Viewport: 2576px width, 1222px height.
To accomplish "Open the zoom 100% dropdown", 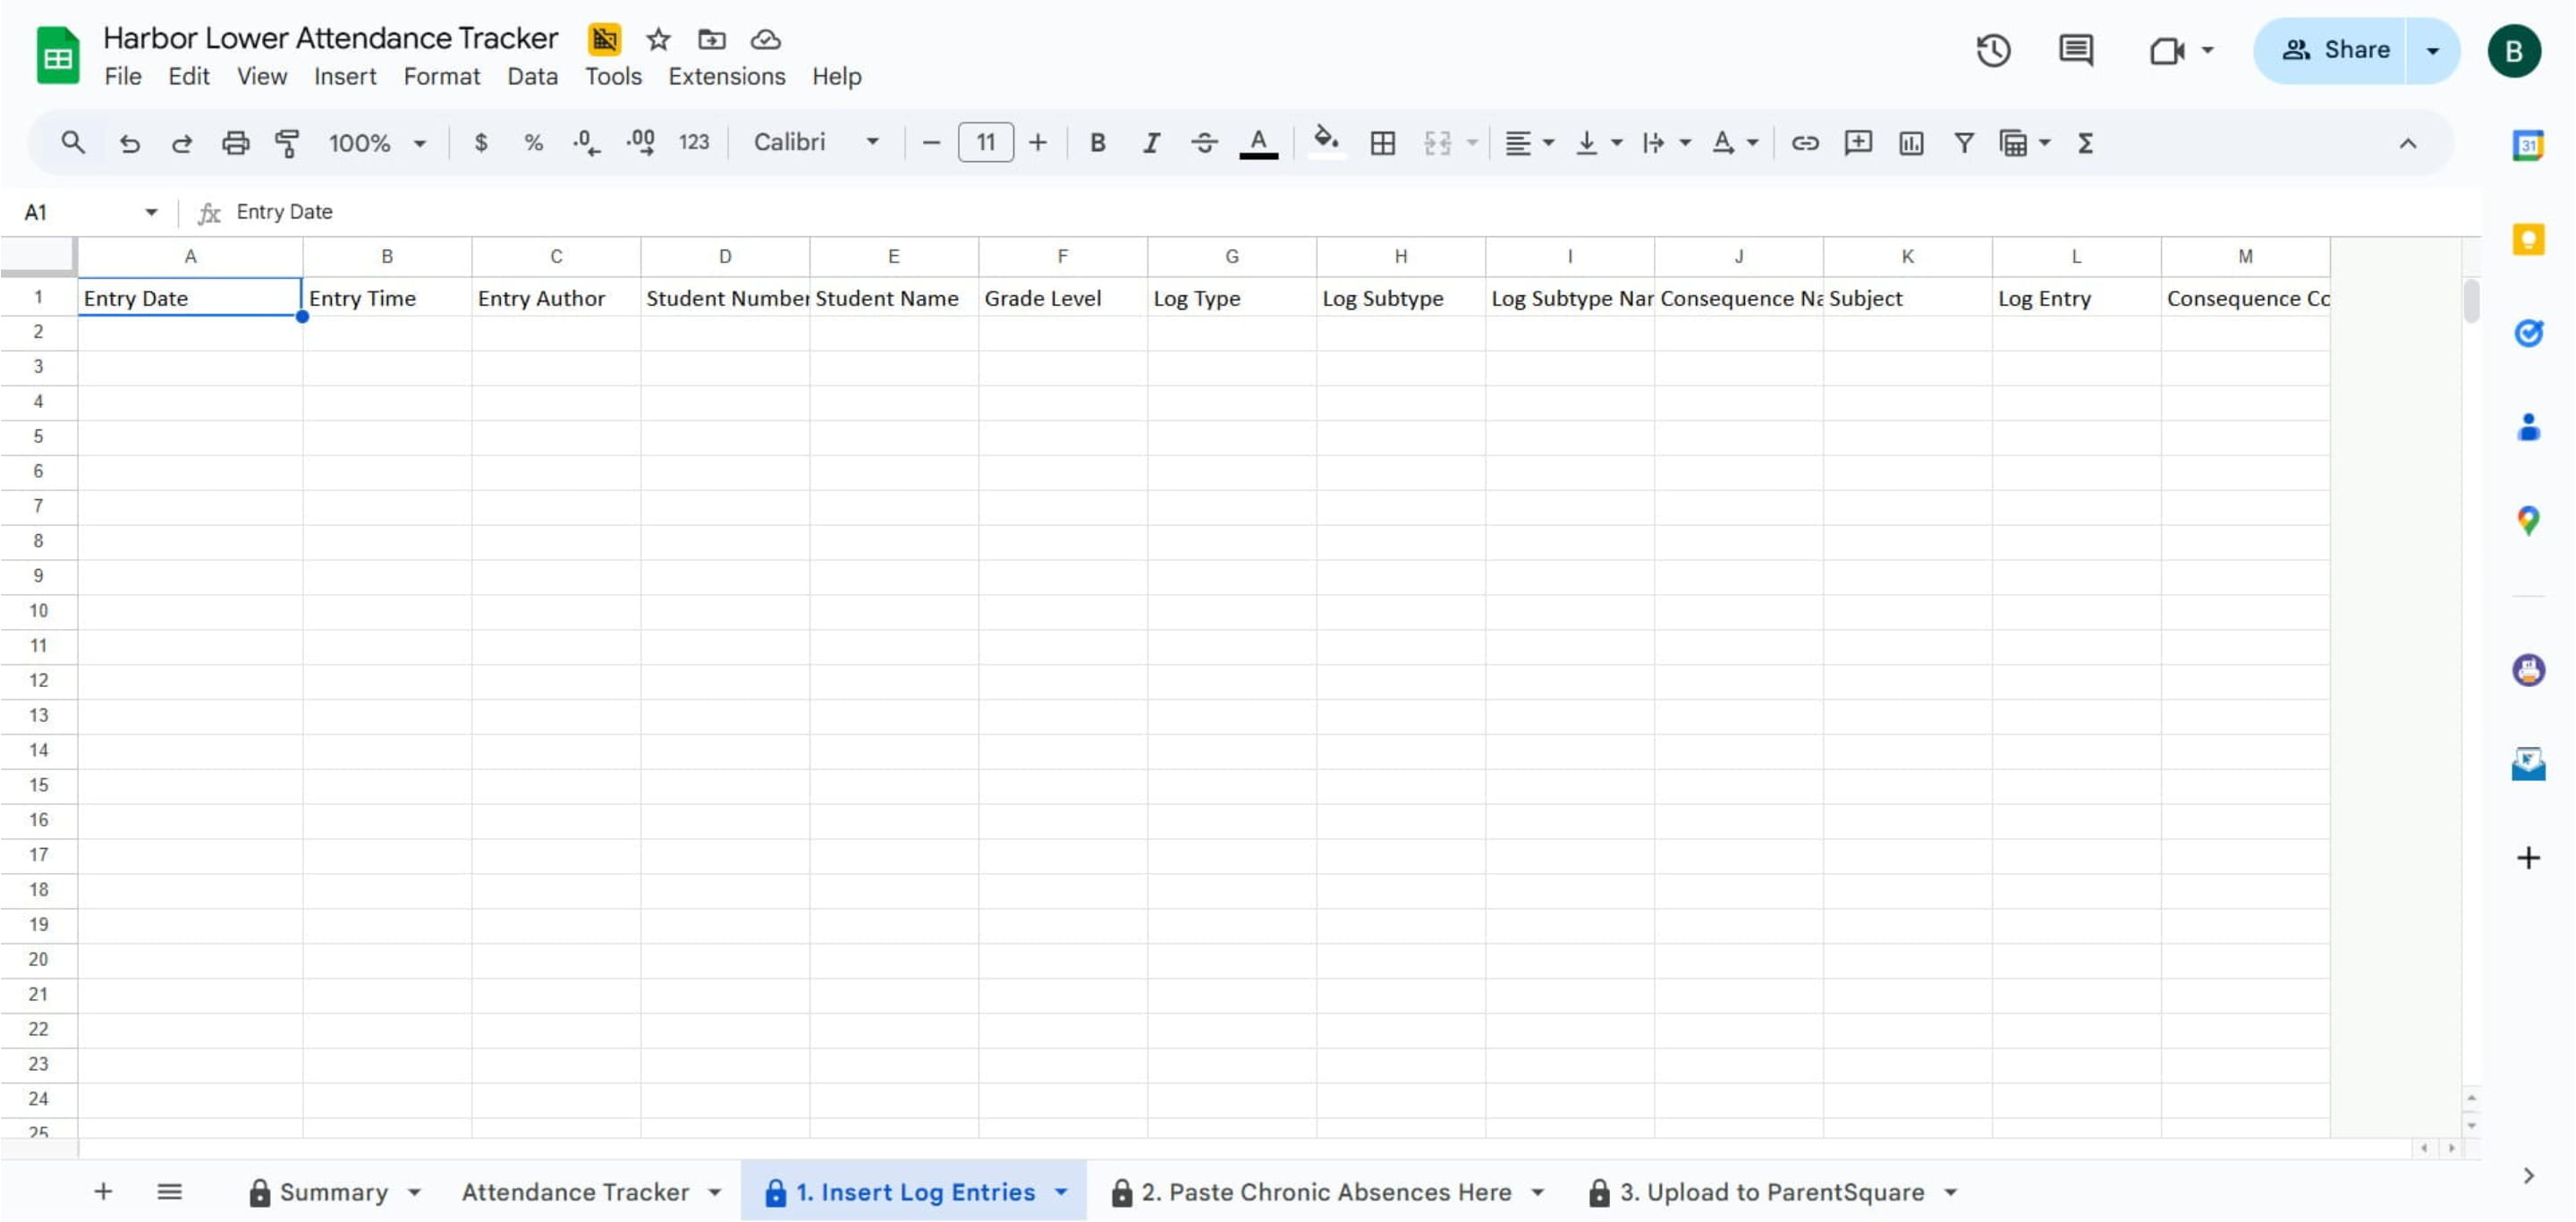I will (x=377, y=143).
